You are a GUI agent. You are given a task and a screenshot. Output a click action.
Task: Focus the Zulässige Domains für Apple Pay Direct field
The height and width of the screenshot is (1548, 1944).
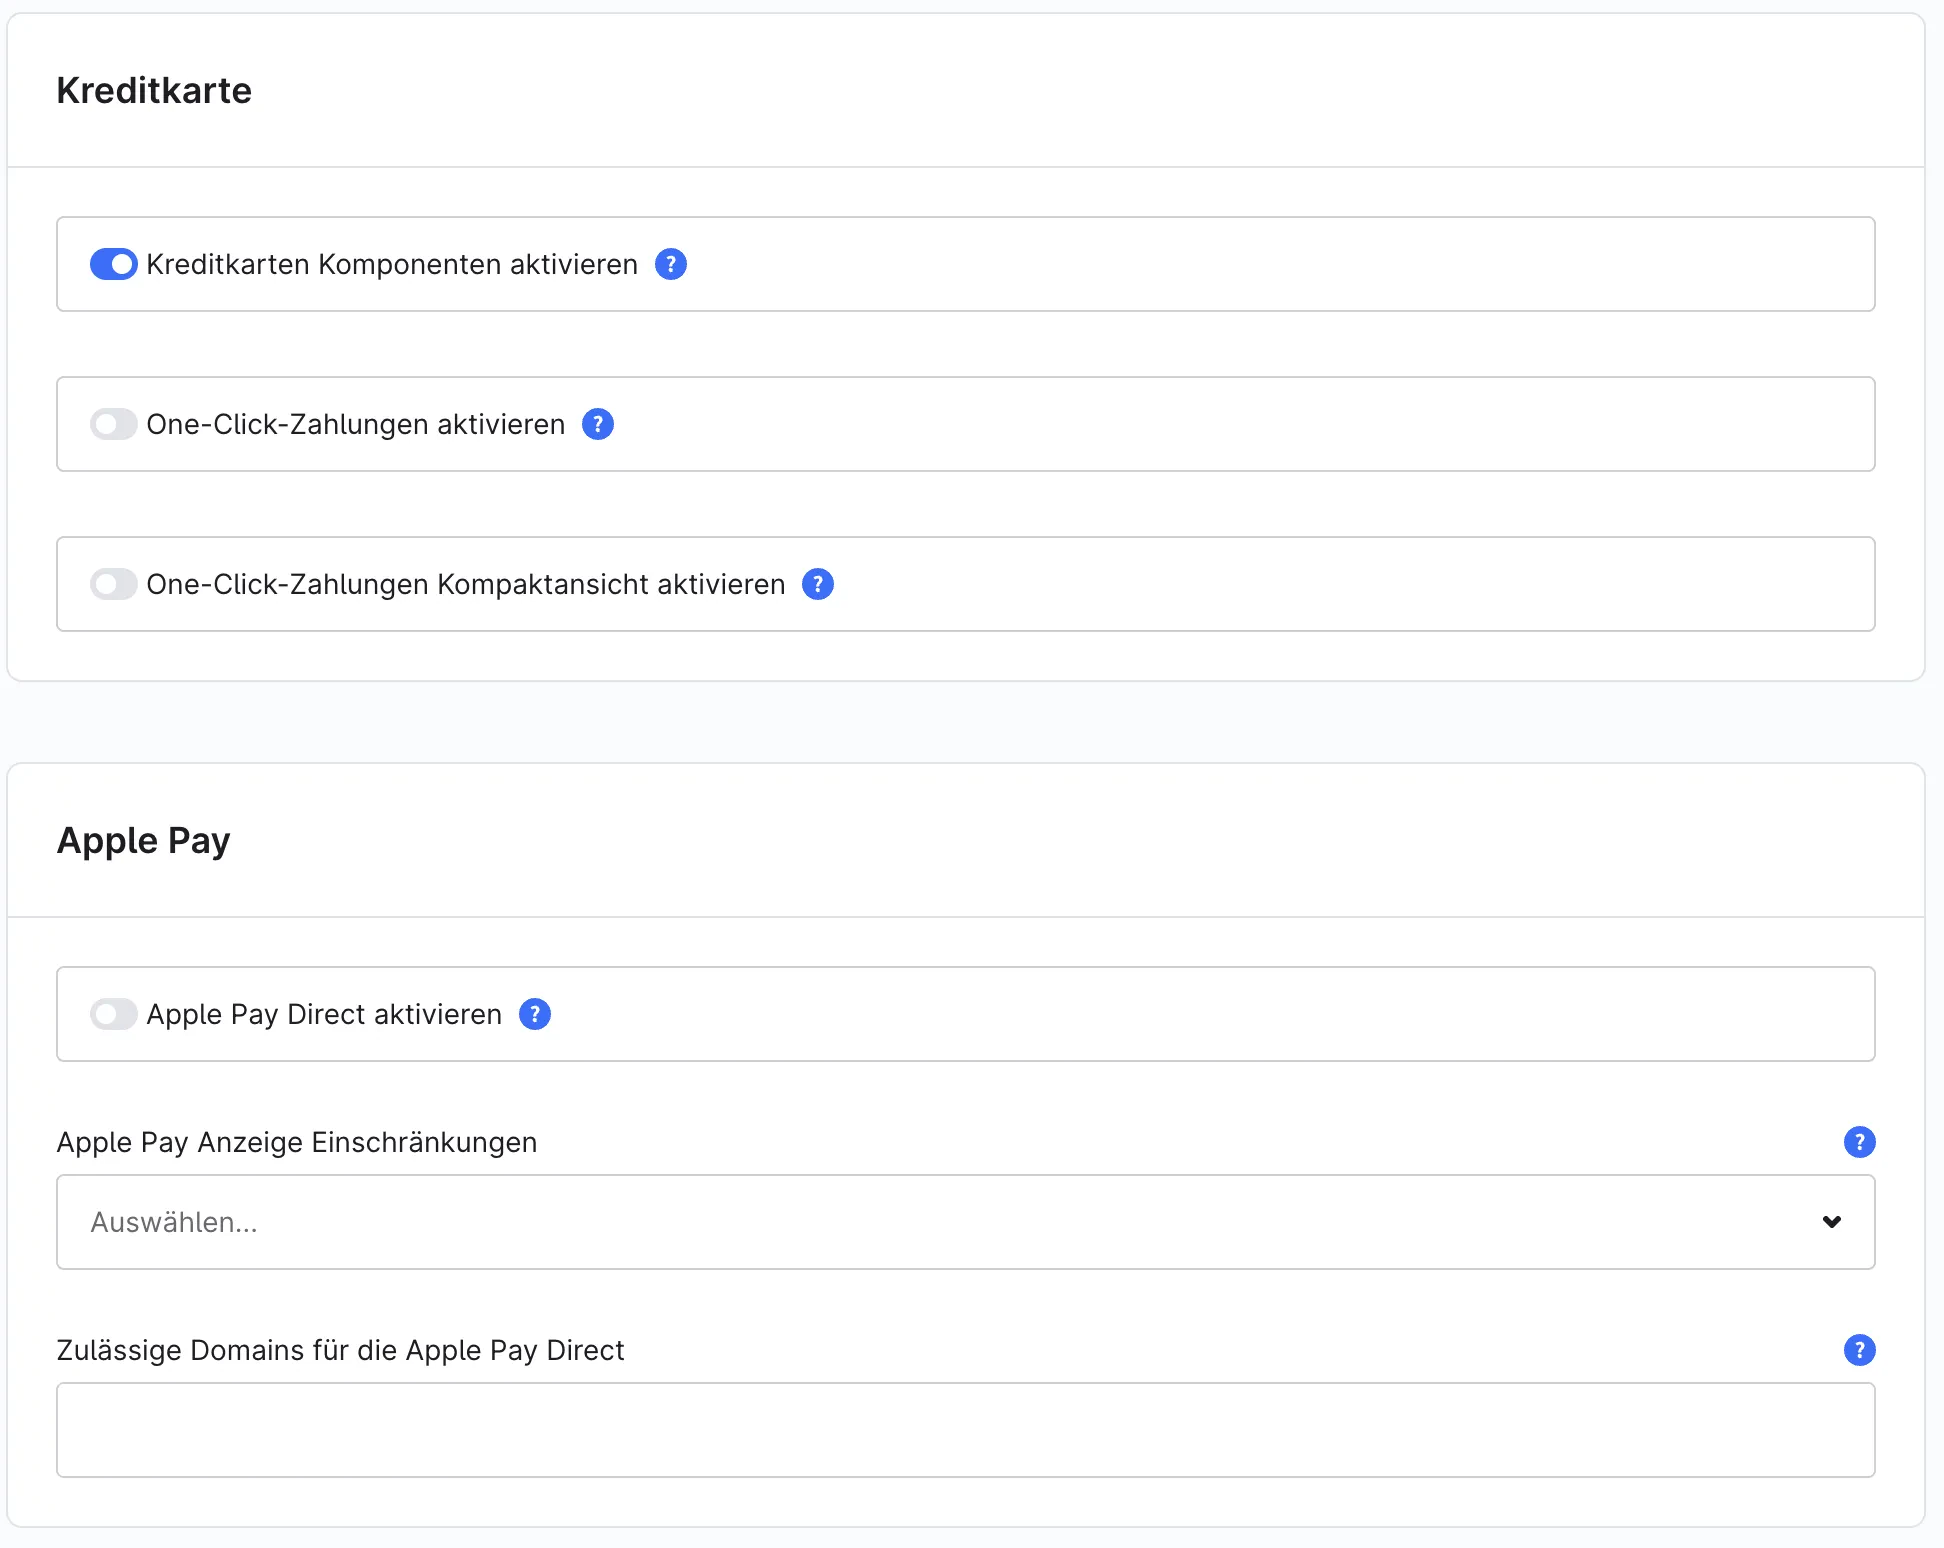[x=965, y=1430]
